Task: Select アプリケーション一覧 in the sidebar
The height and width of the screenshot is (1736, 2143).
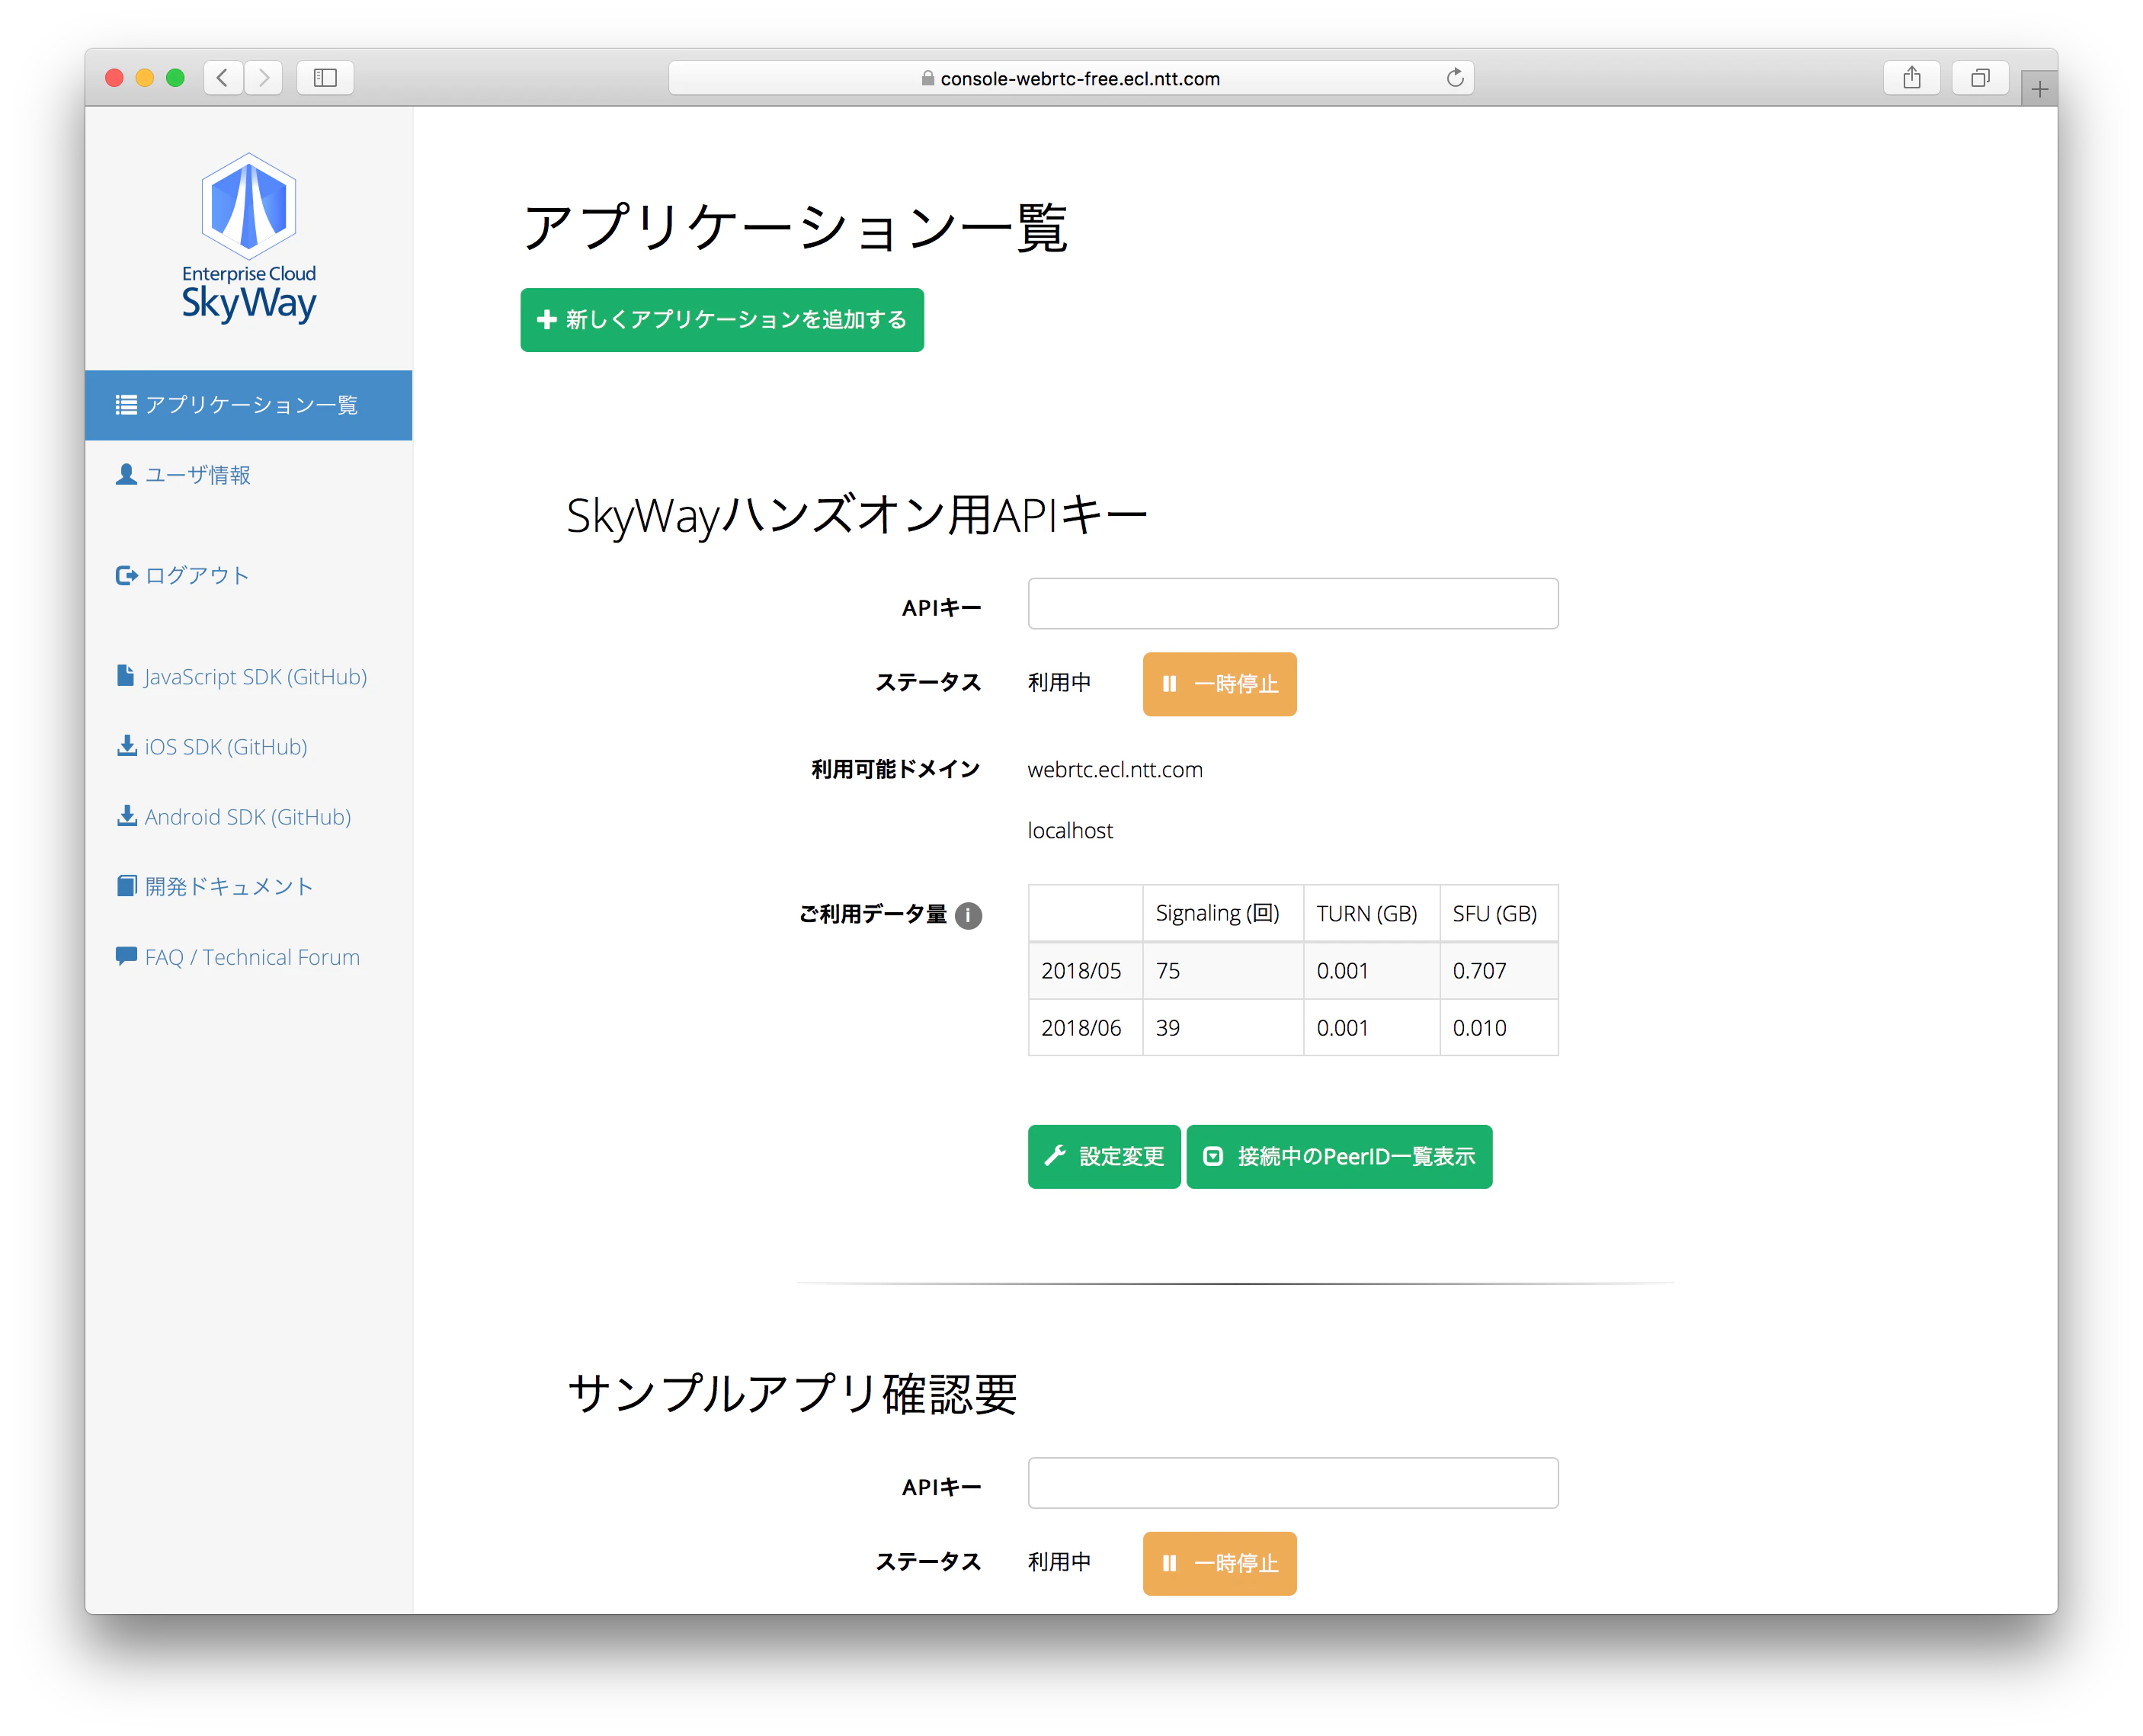Action: [x=248, y=405]
